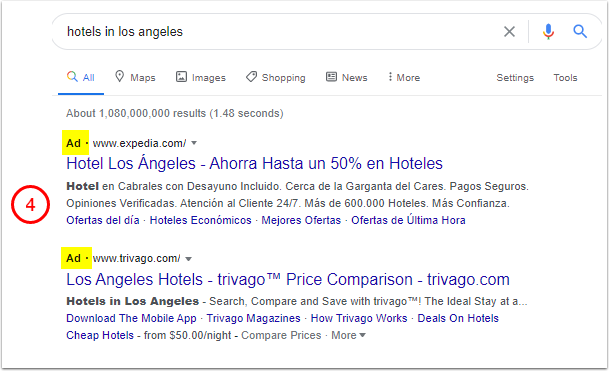Click the Images tab picture icon

coord(181,77)
